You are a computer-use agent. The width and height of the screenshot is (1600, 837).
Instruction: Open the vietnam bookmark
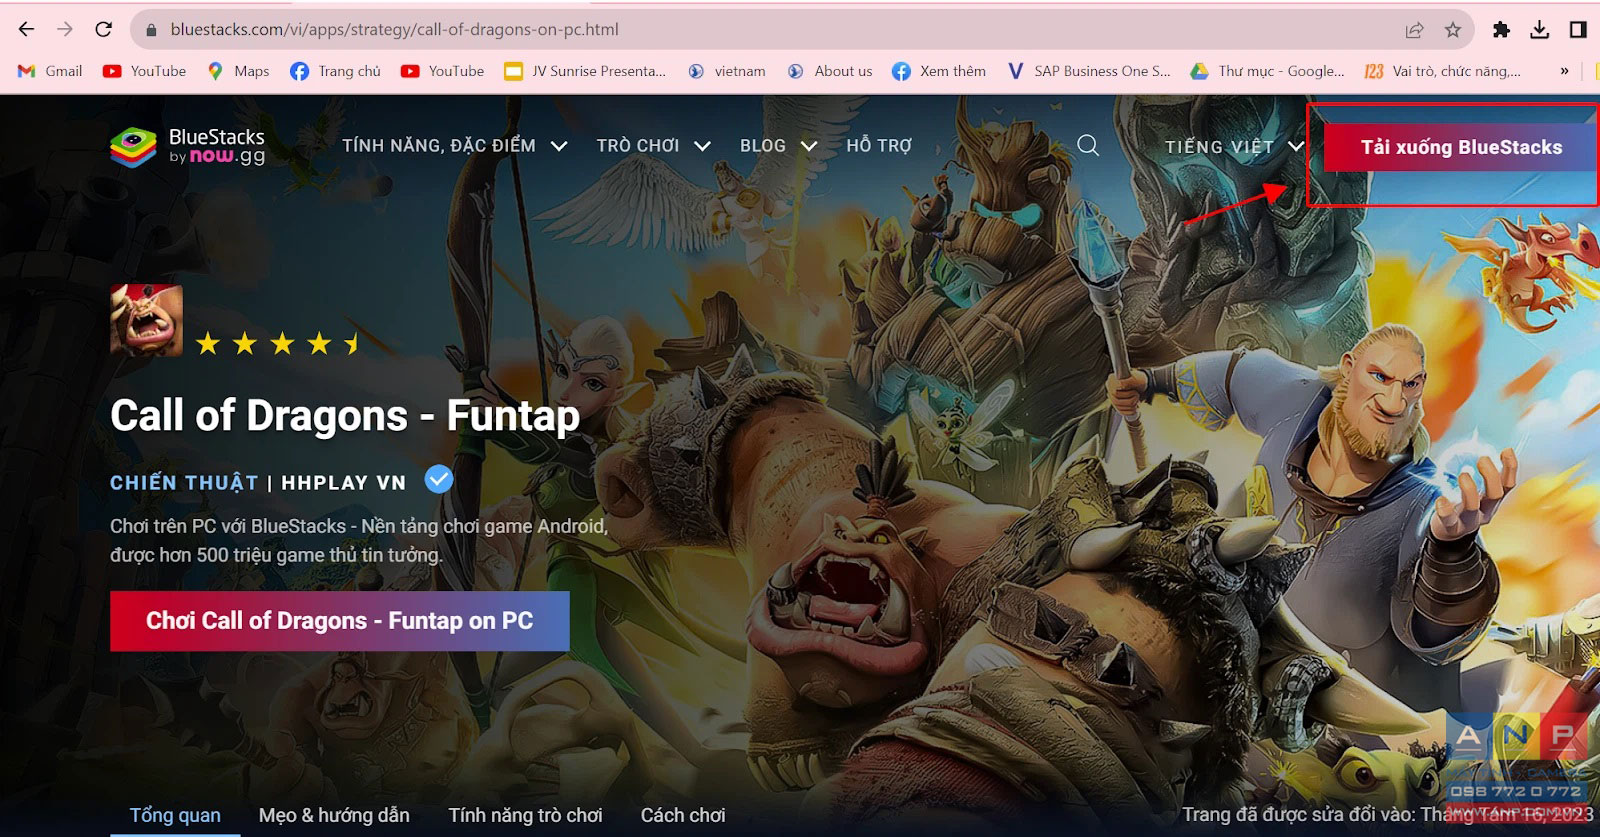727,71
